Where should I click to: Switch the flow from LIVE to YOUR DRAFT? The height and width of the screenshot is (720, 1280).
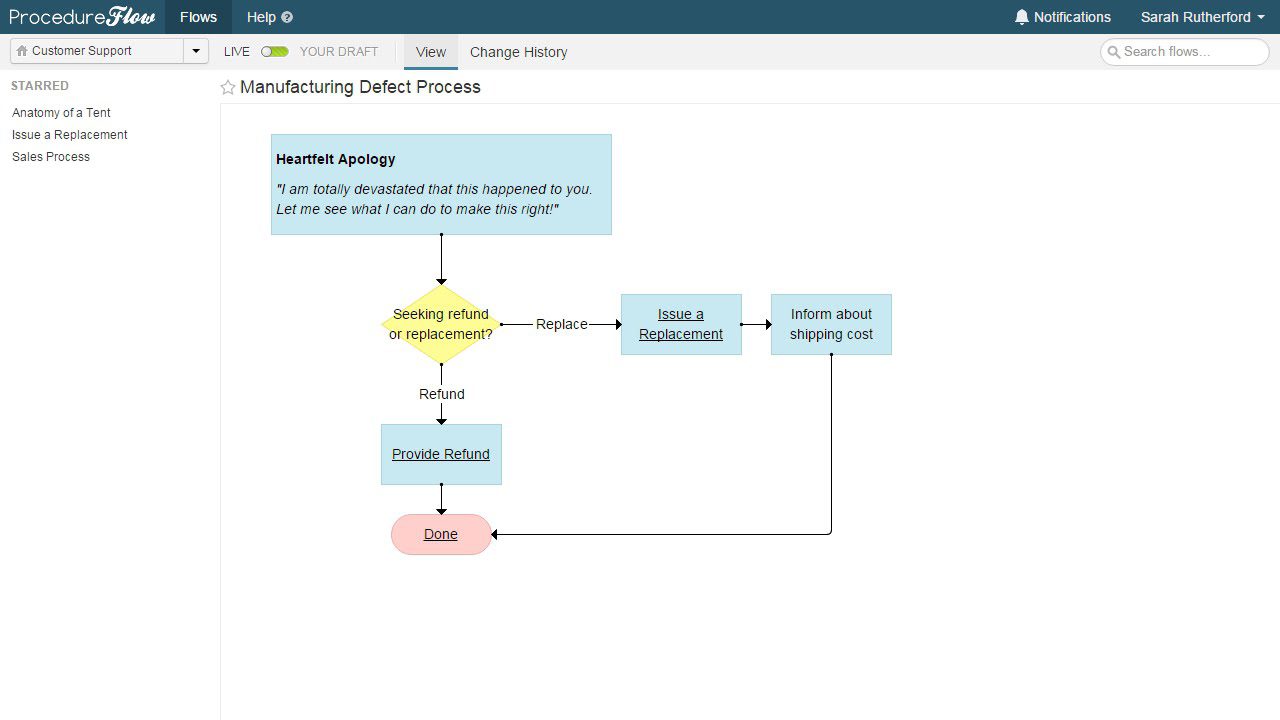(274, 51)
